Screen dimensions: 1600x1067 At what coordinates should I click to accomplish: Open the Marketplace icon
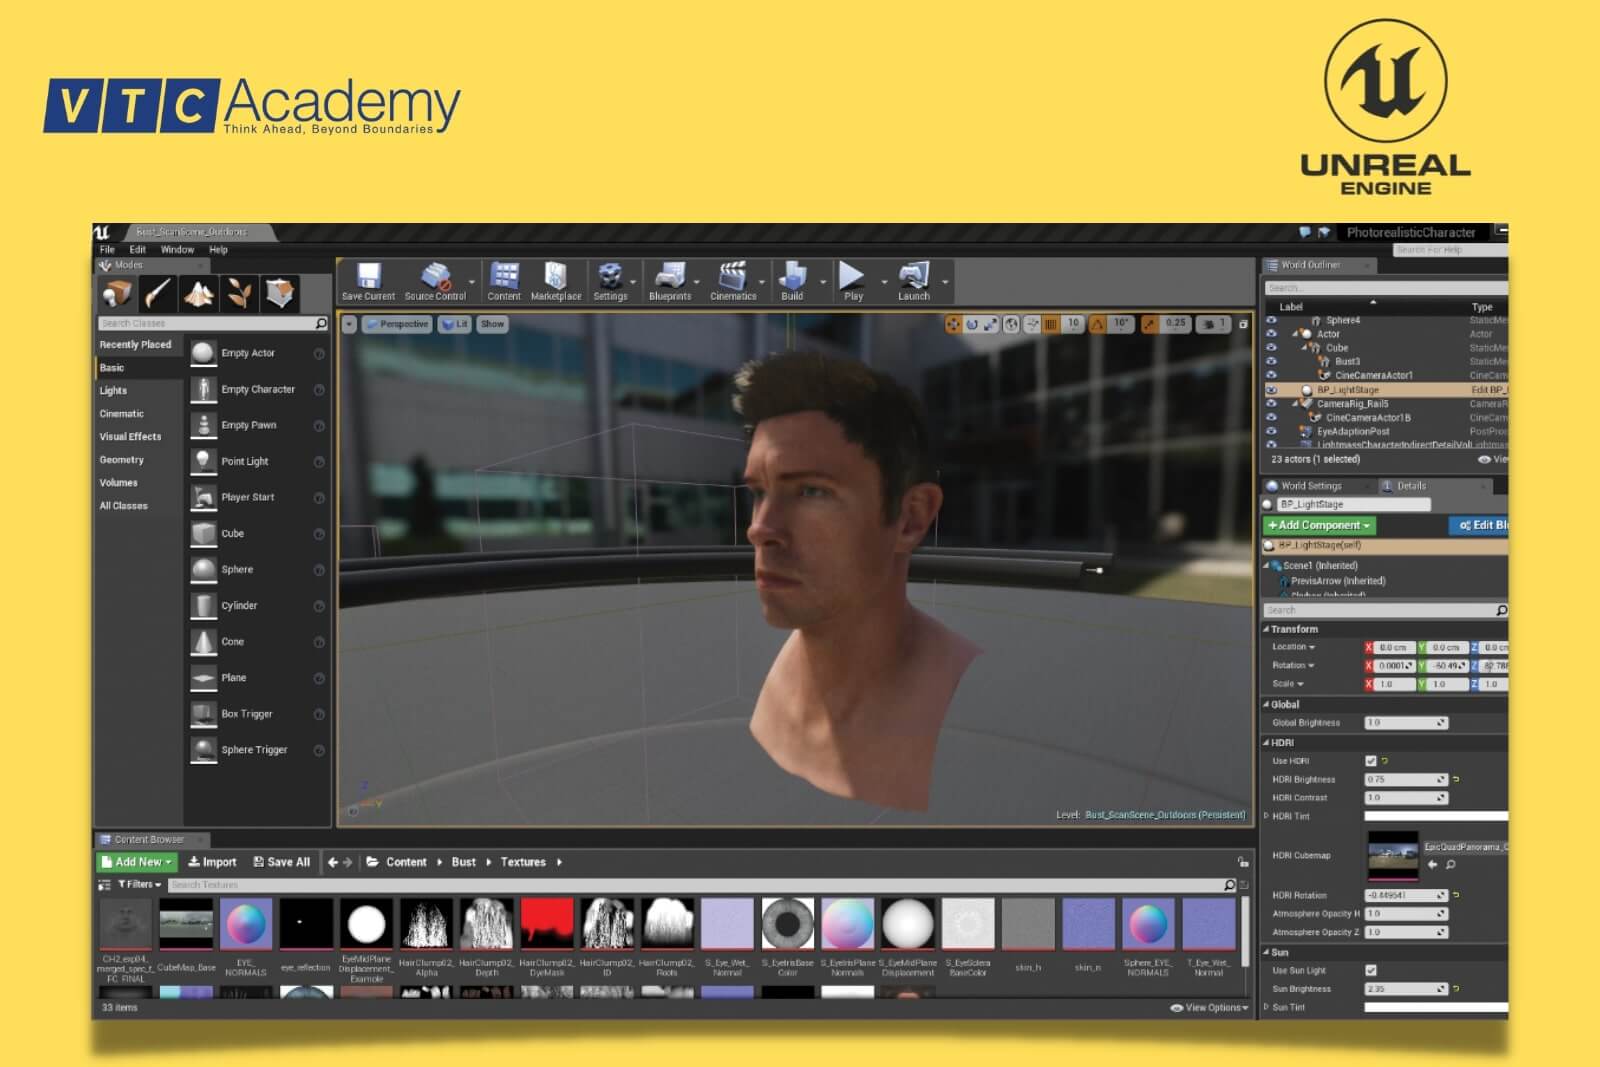pyautogui.click(x=555, y=277)
